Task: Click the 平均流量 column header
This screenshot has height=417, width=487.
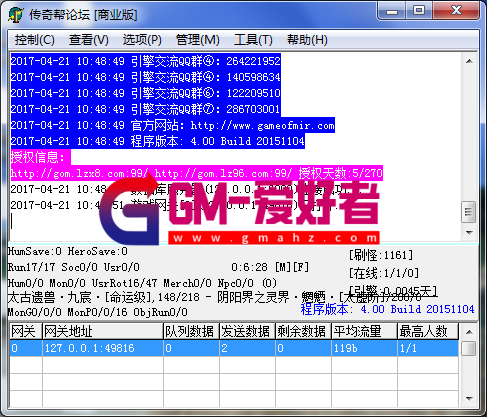Action: tap(364, 331)
